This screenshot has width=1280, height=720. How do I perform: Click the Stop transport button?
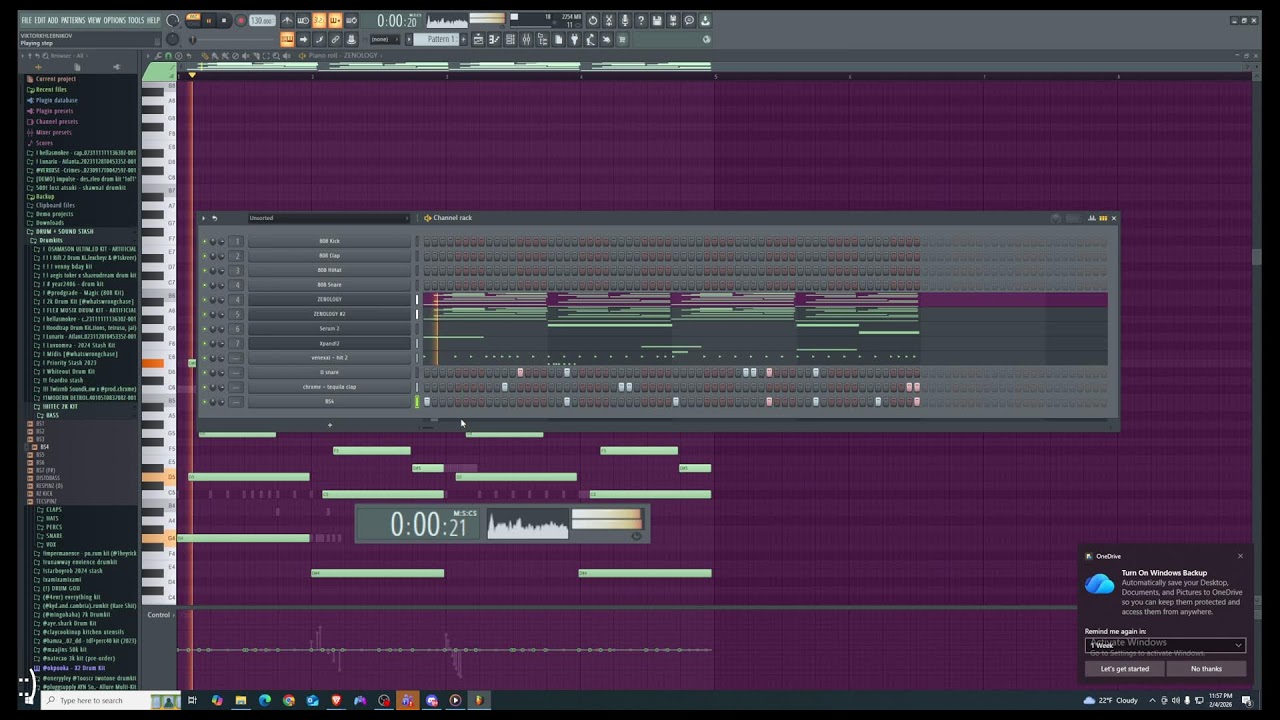tap(224, 20)
